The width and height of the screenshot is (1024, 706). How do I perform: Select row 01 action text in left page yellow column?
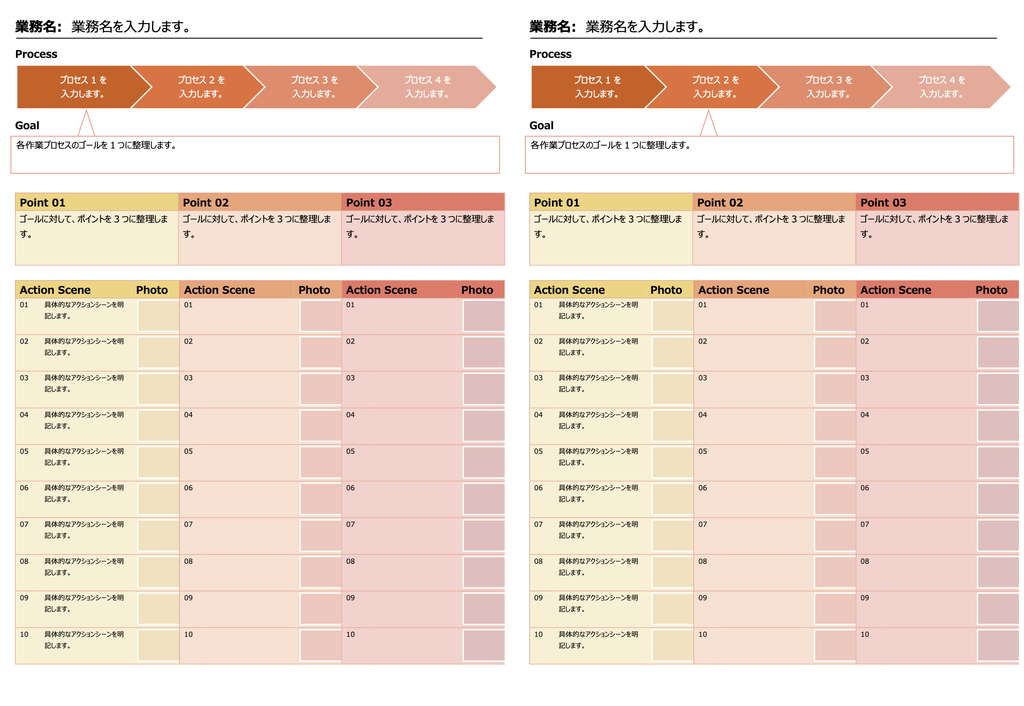(x=84, y=310)
